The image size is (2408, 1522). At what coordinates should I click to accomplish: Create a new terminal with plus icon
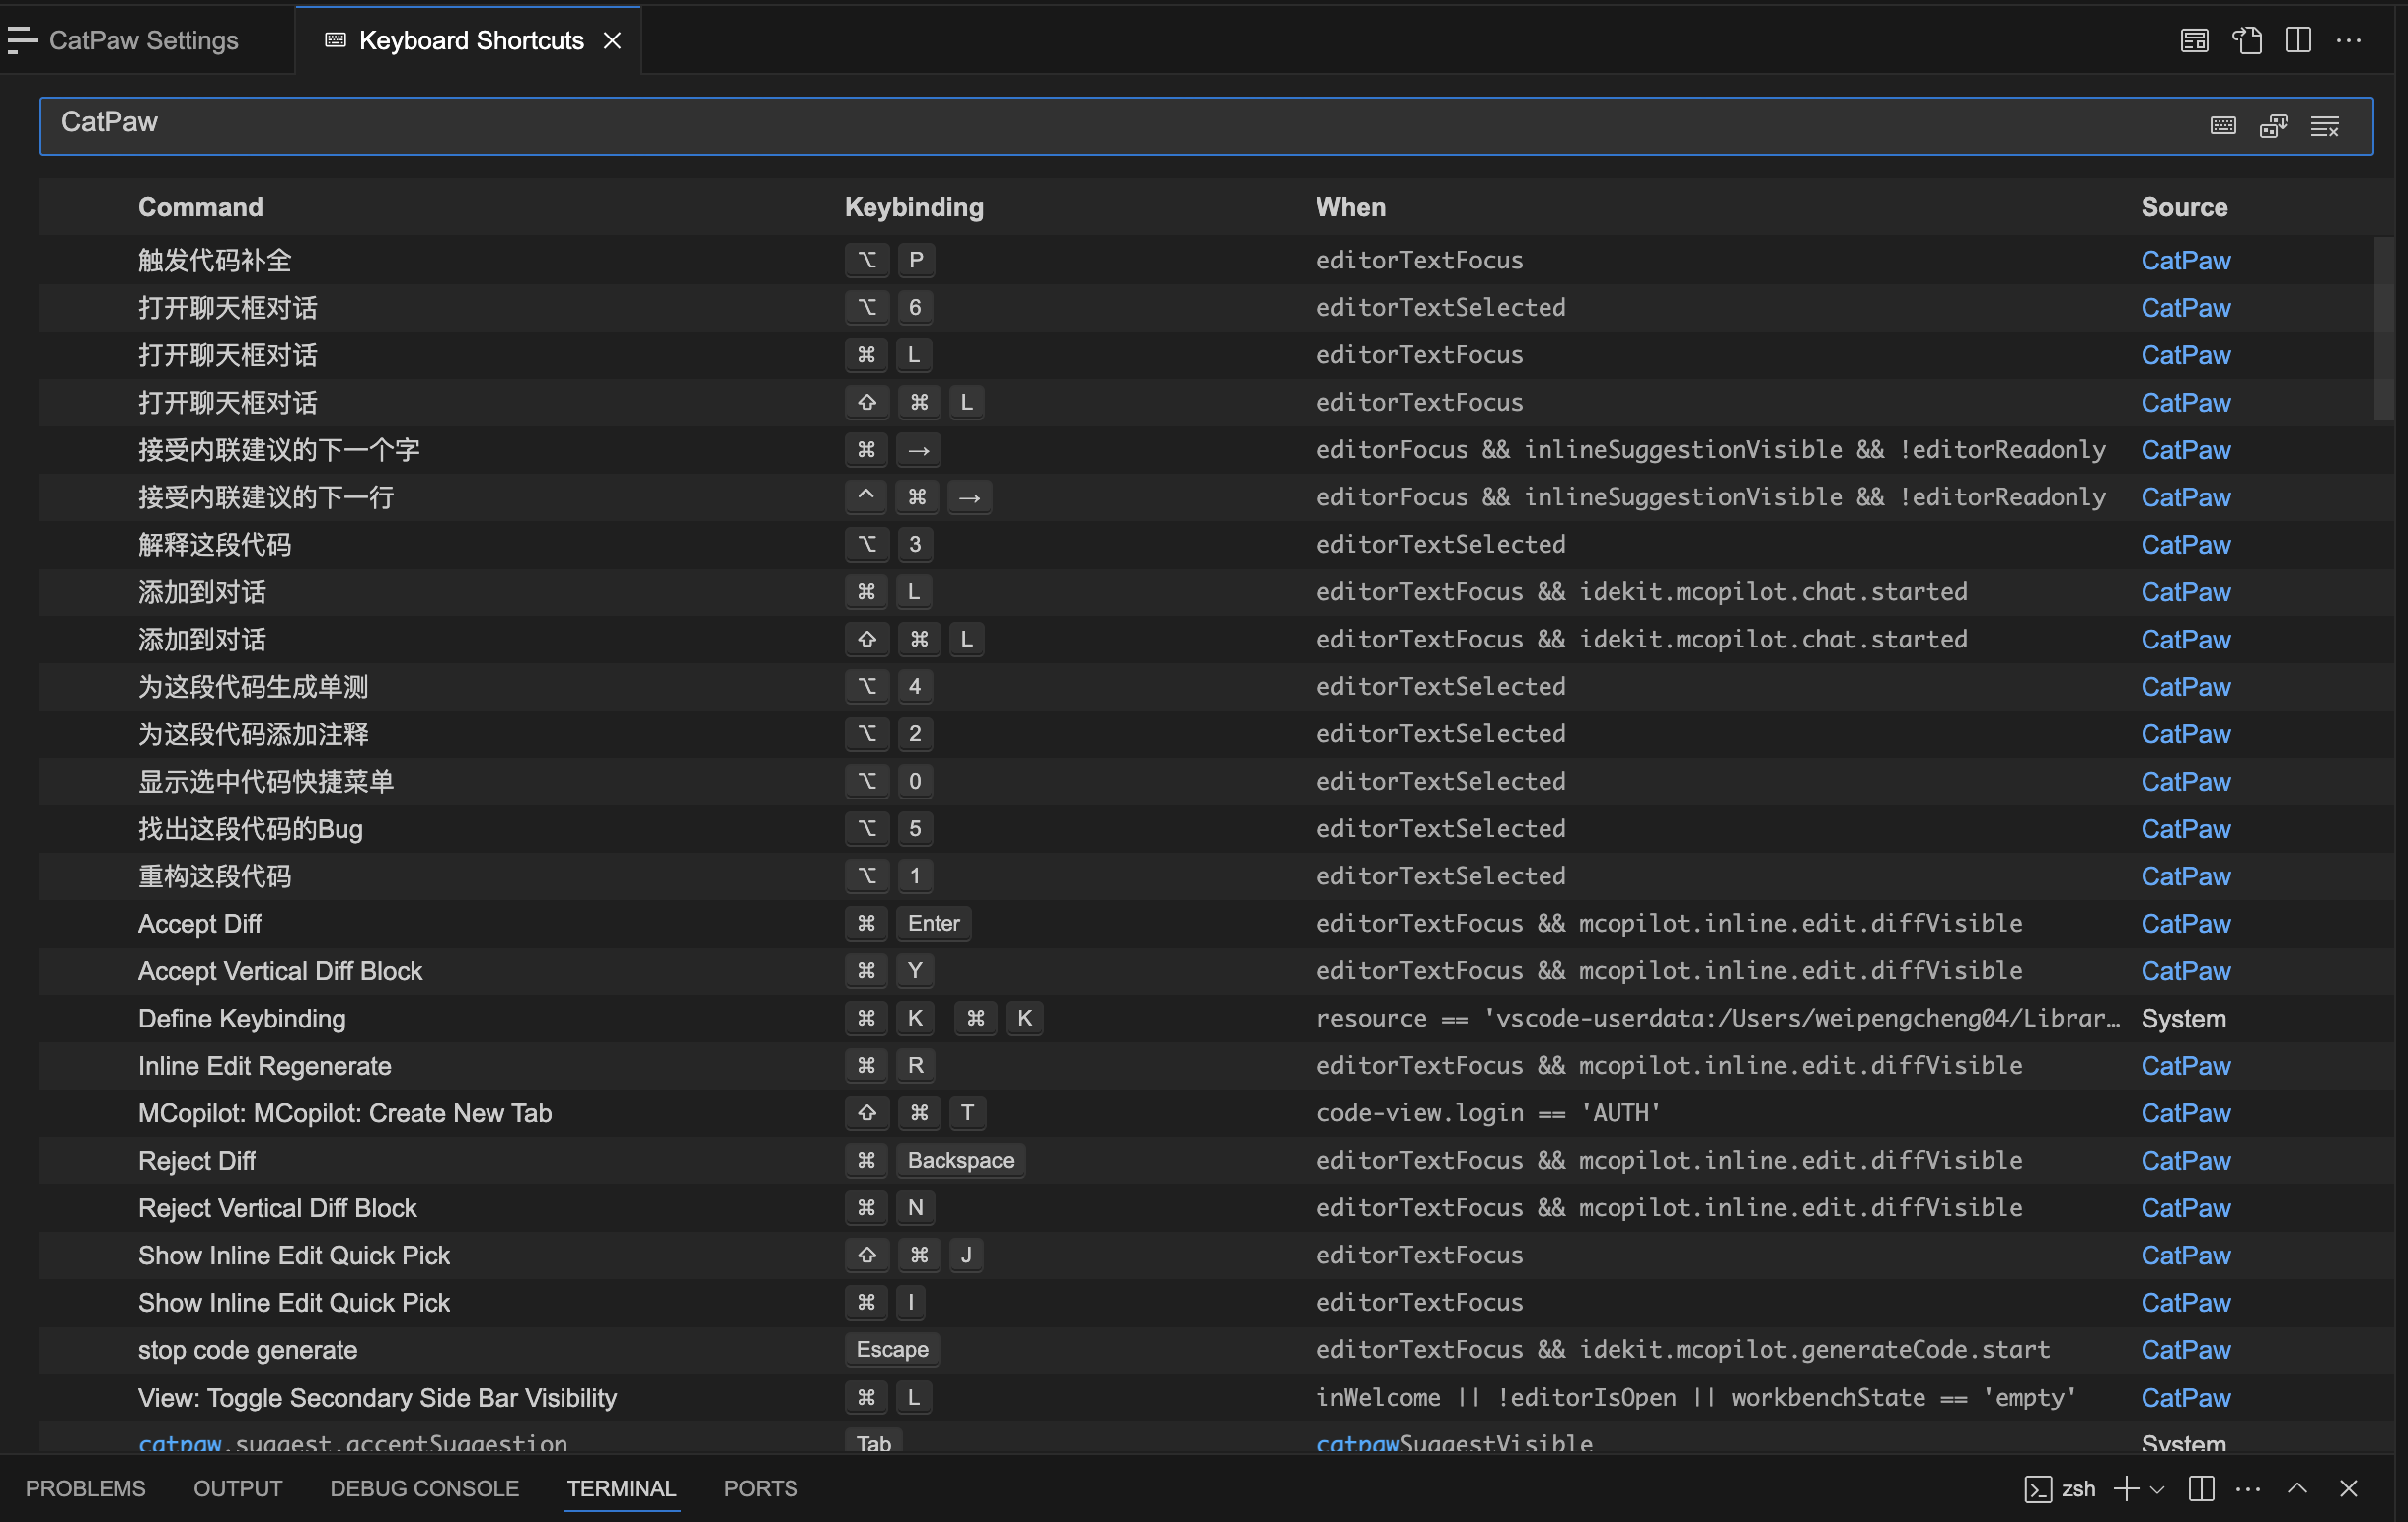pyautogui.click(x=2126, y=1488)
